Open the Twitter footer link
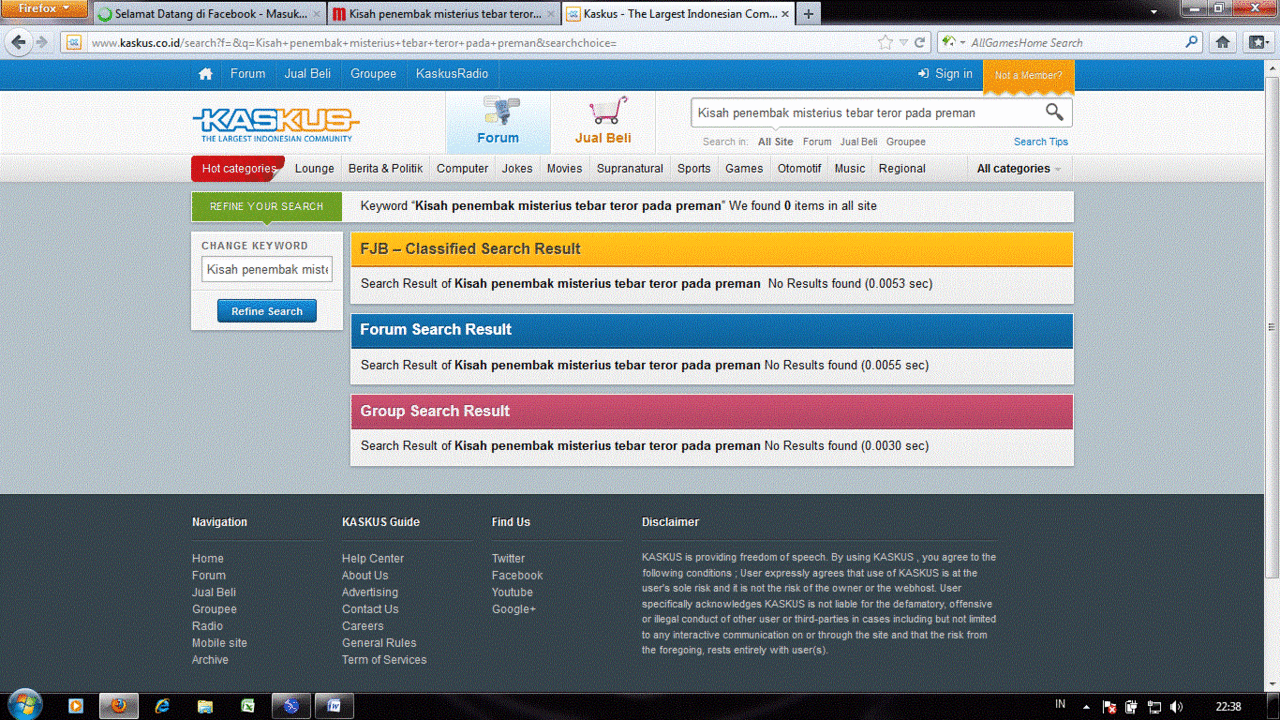 tap(508, 558)
